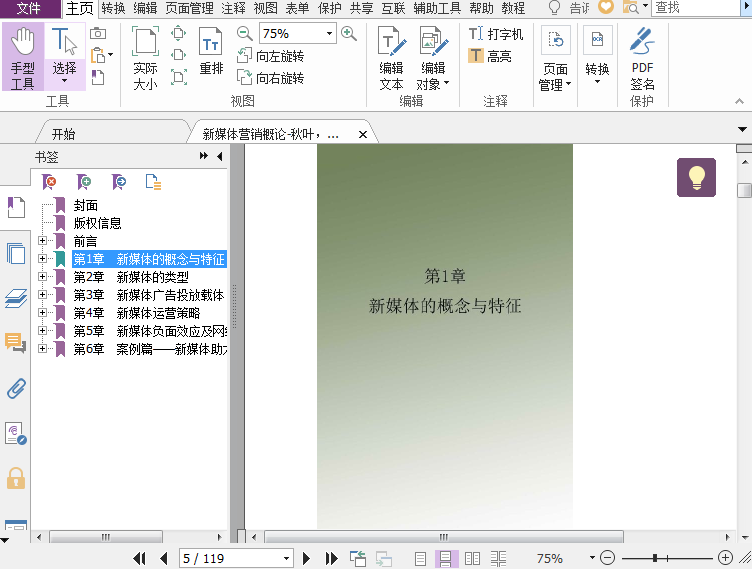
Task: Open Edit Text tool (编辑文本)
Action: point(391,58)
